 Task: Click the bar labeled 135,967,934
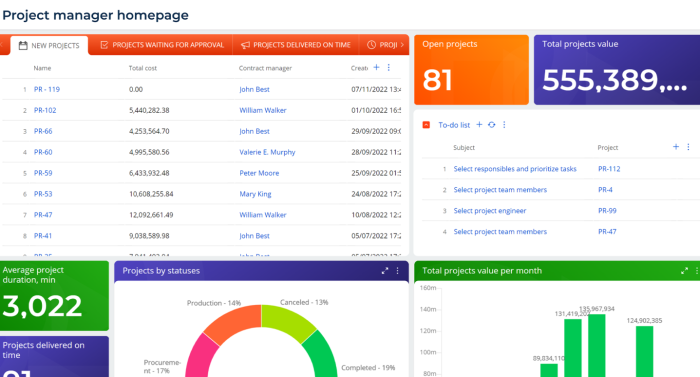pos(597,345)
